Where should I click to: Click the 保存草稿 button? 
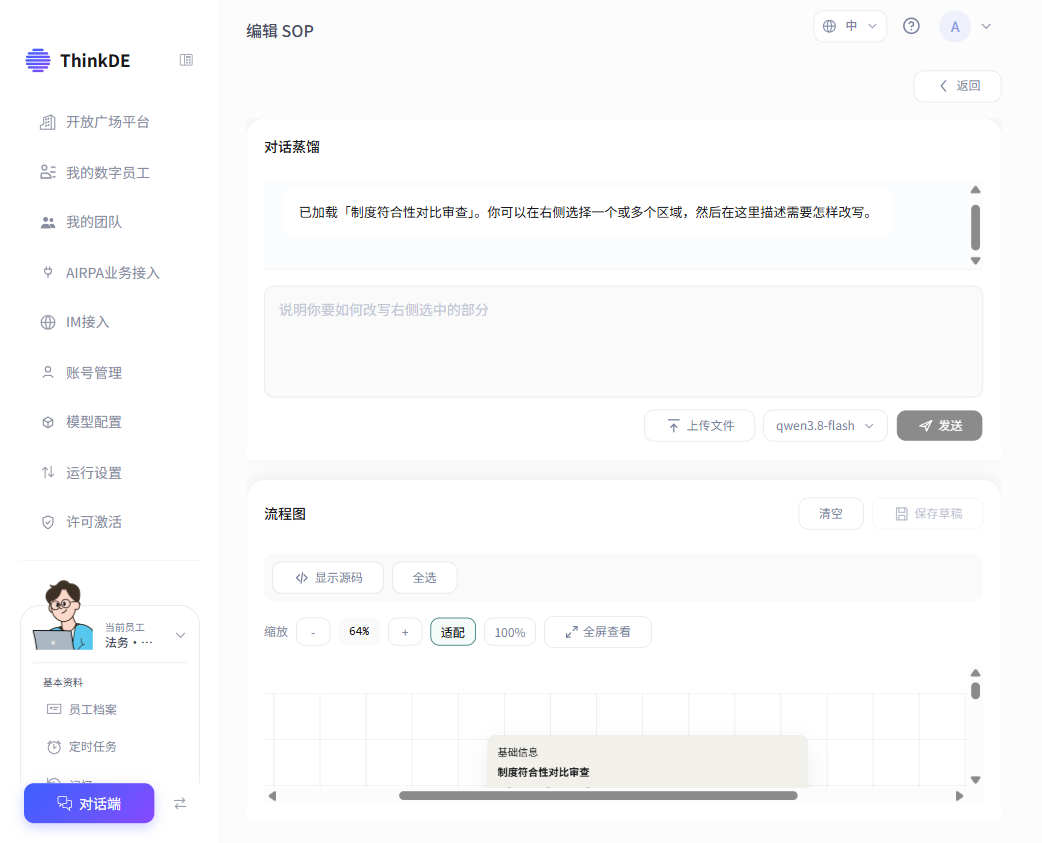tap(928, 514)
